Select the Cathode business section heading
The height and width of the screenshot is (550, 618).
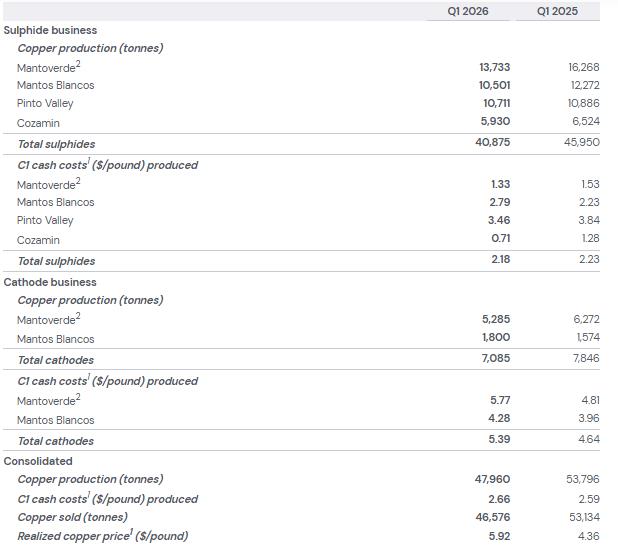[x=50, y=282]
